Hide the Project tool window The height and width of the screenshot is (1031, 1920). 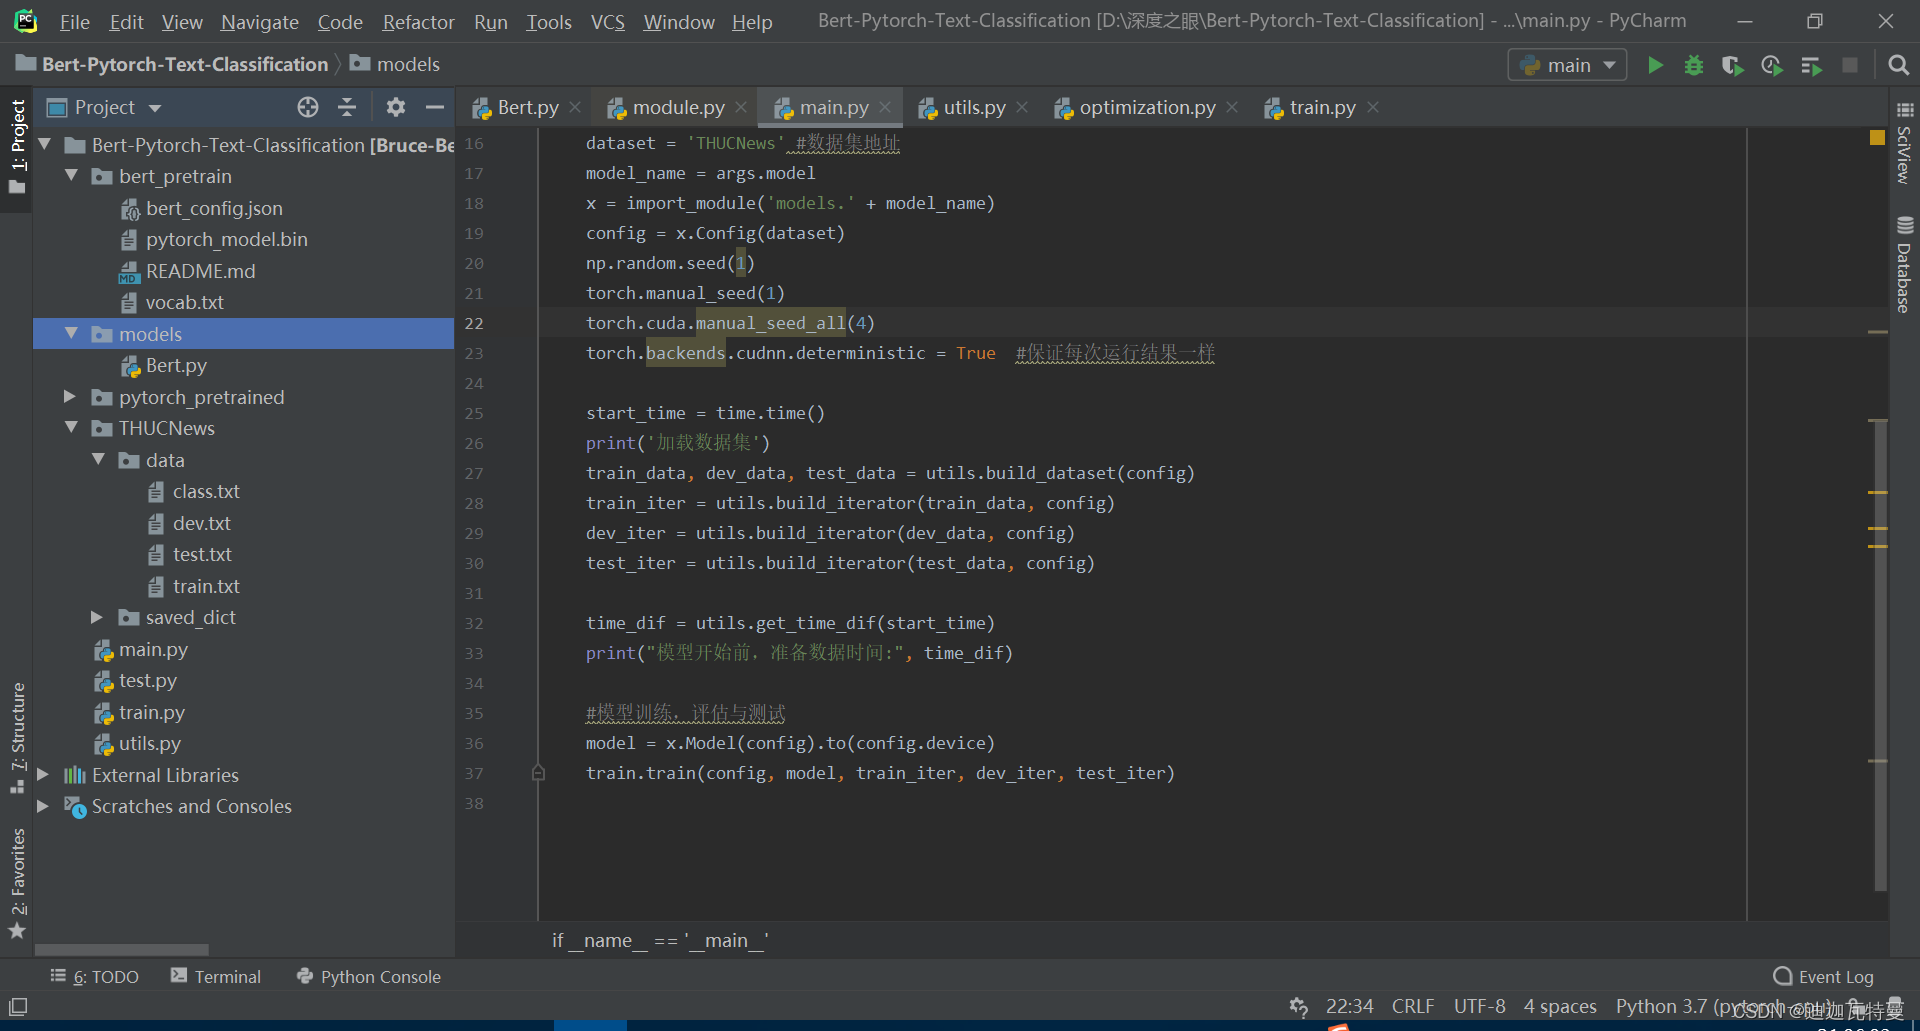pos(434,107)
